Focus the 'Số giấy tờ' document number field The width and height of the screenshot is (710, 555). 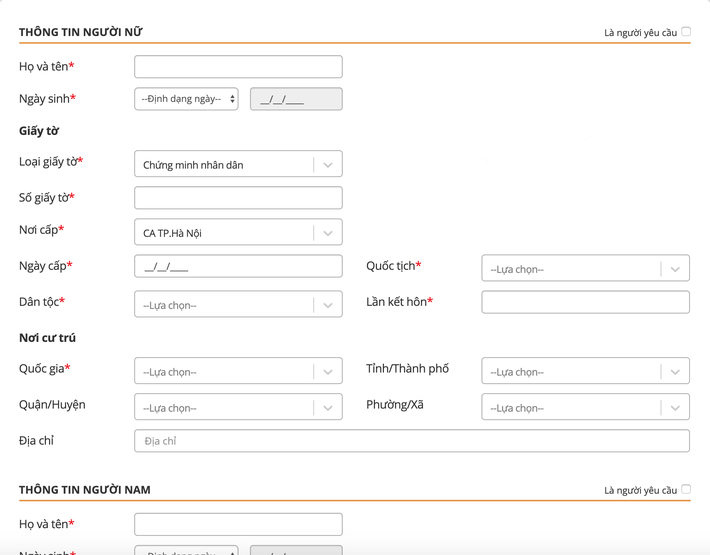click(x=238, y=198)
